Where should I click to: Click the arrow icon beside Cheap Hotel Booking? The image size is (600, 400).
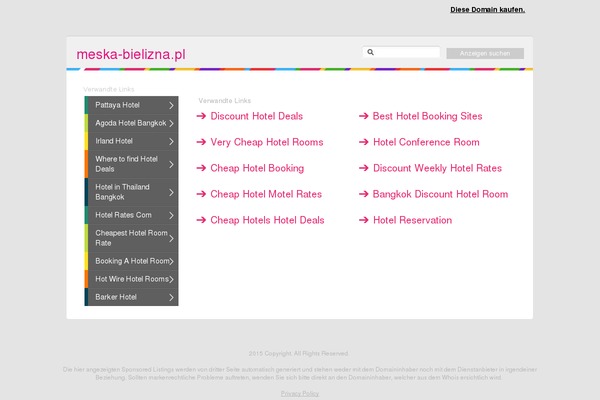click(201, 168)
